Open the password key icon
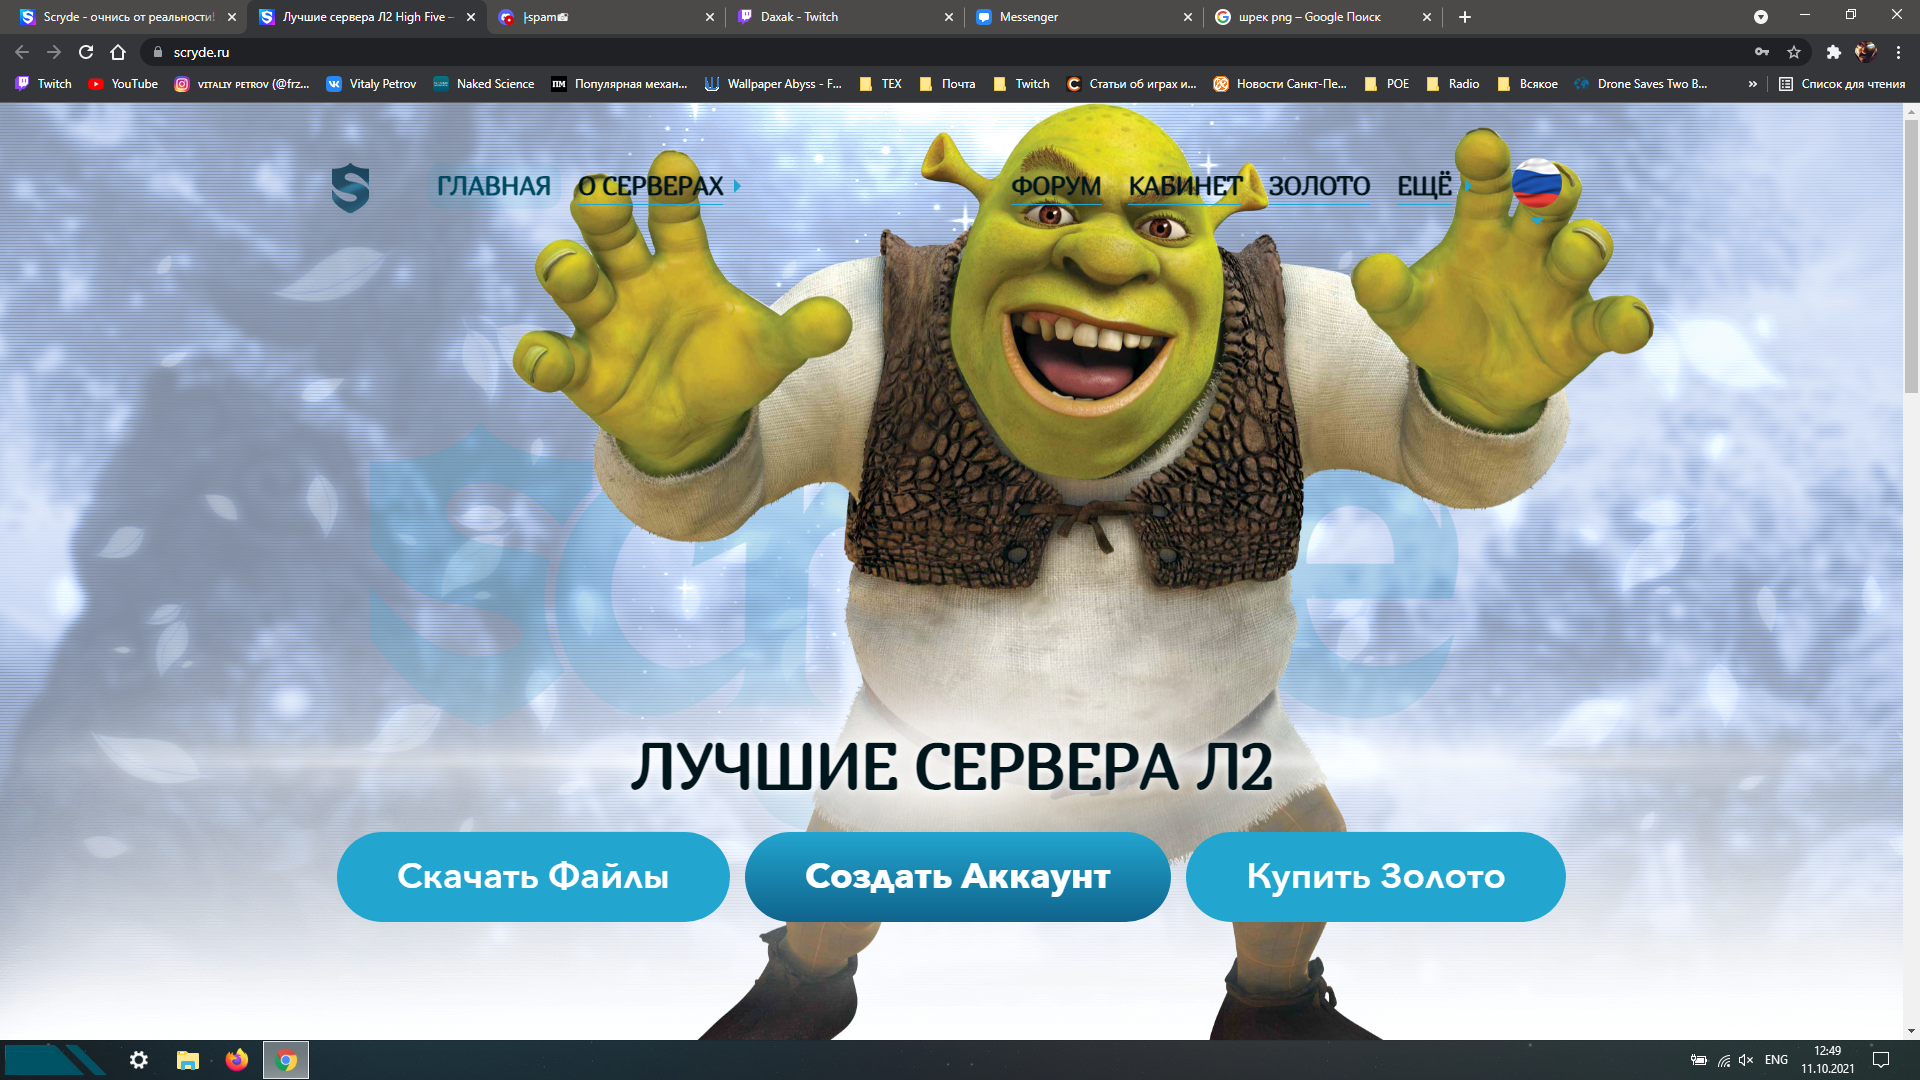The width and height of the screenshot is (1920, 1080). pos(1762,52)
